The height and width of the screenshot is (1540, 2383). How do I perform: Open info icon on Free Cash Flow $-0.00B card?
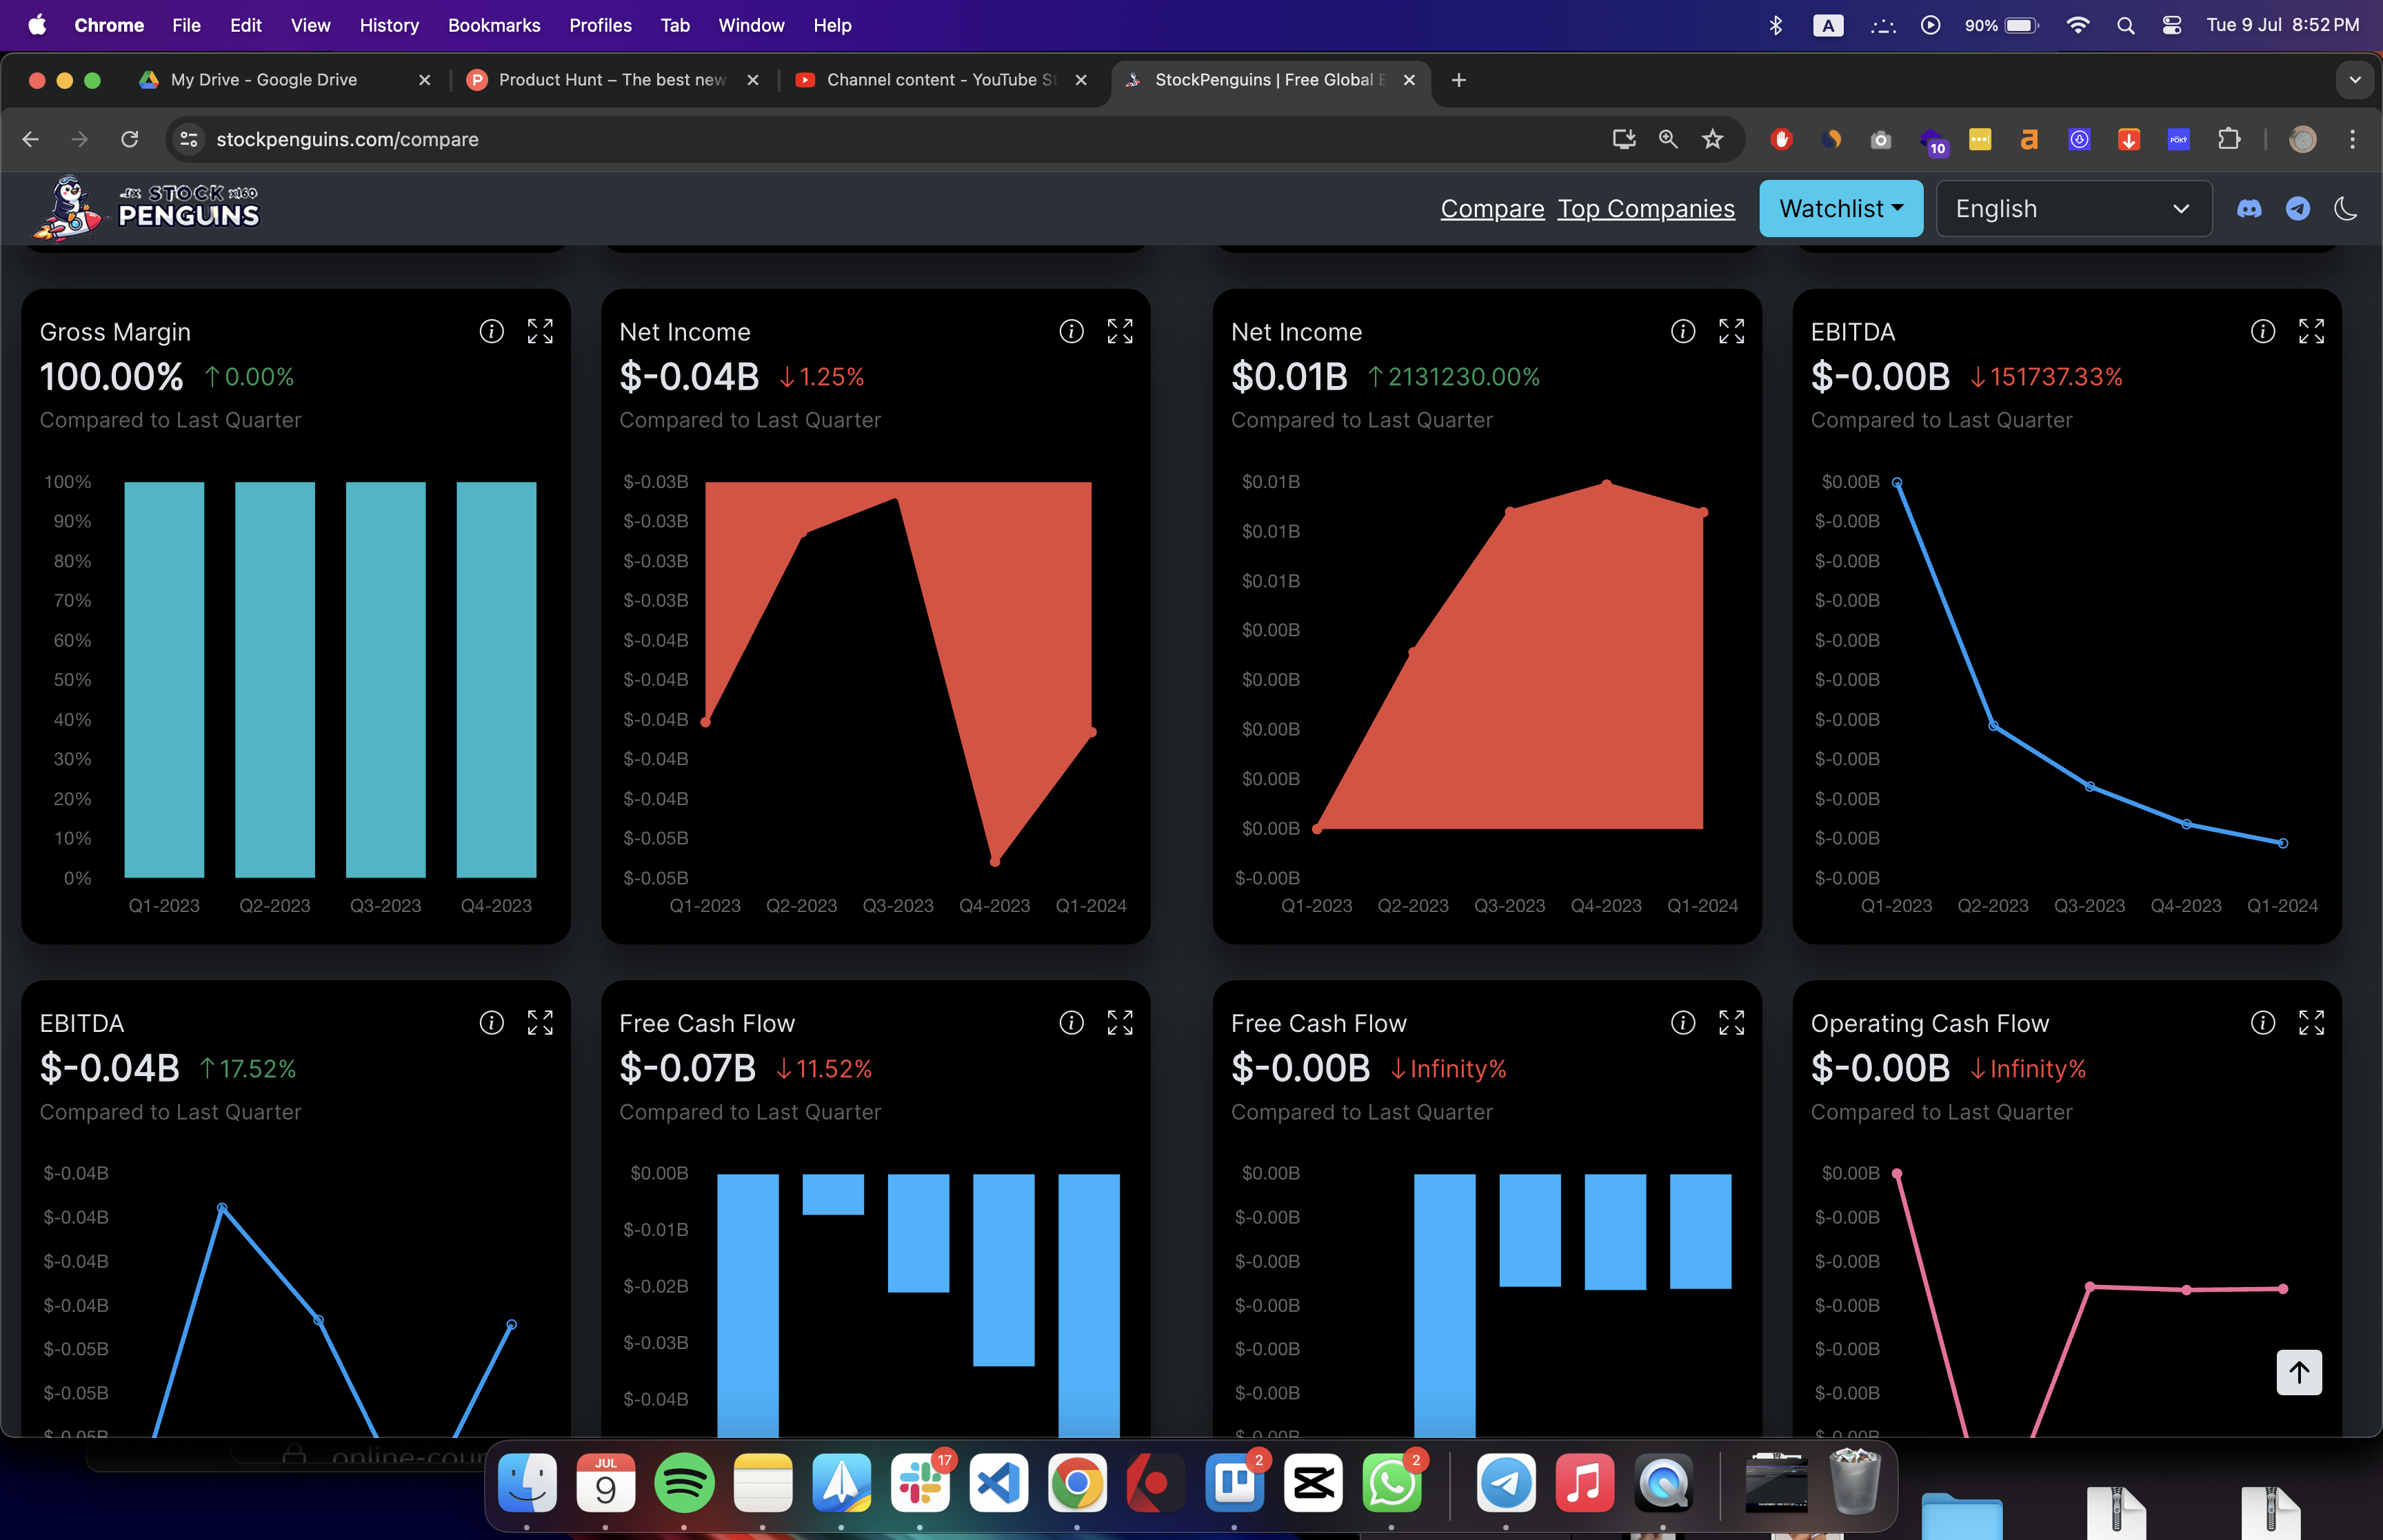click(x=1683, y=1022)
